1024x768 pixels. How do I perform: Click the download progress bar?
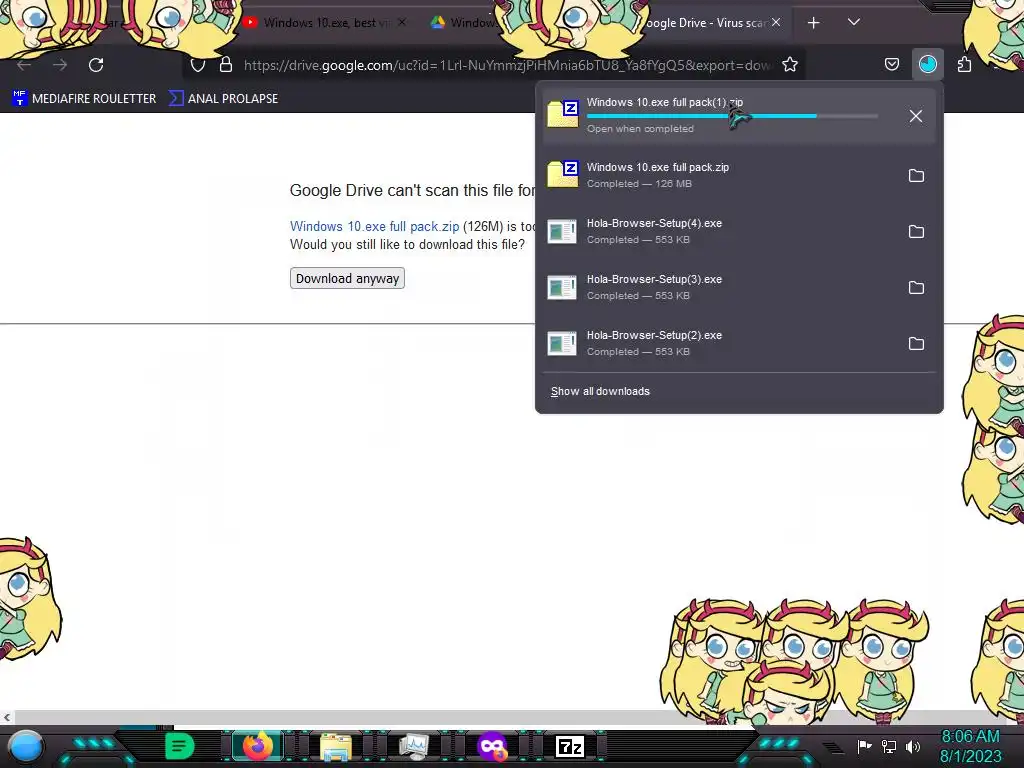pyautogui.click(x=732, y=116)
